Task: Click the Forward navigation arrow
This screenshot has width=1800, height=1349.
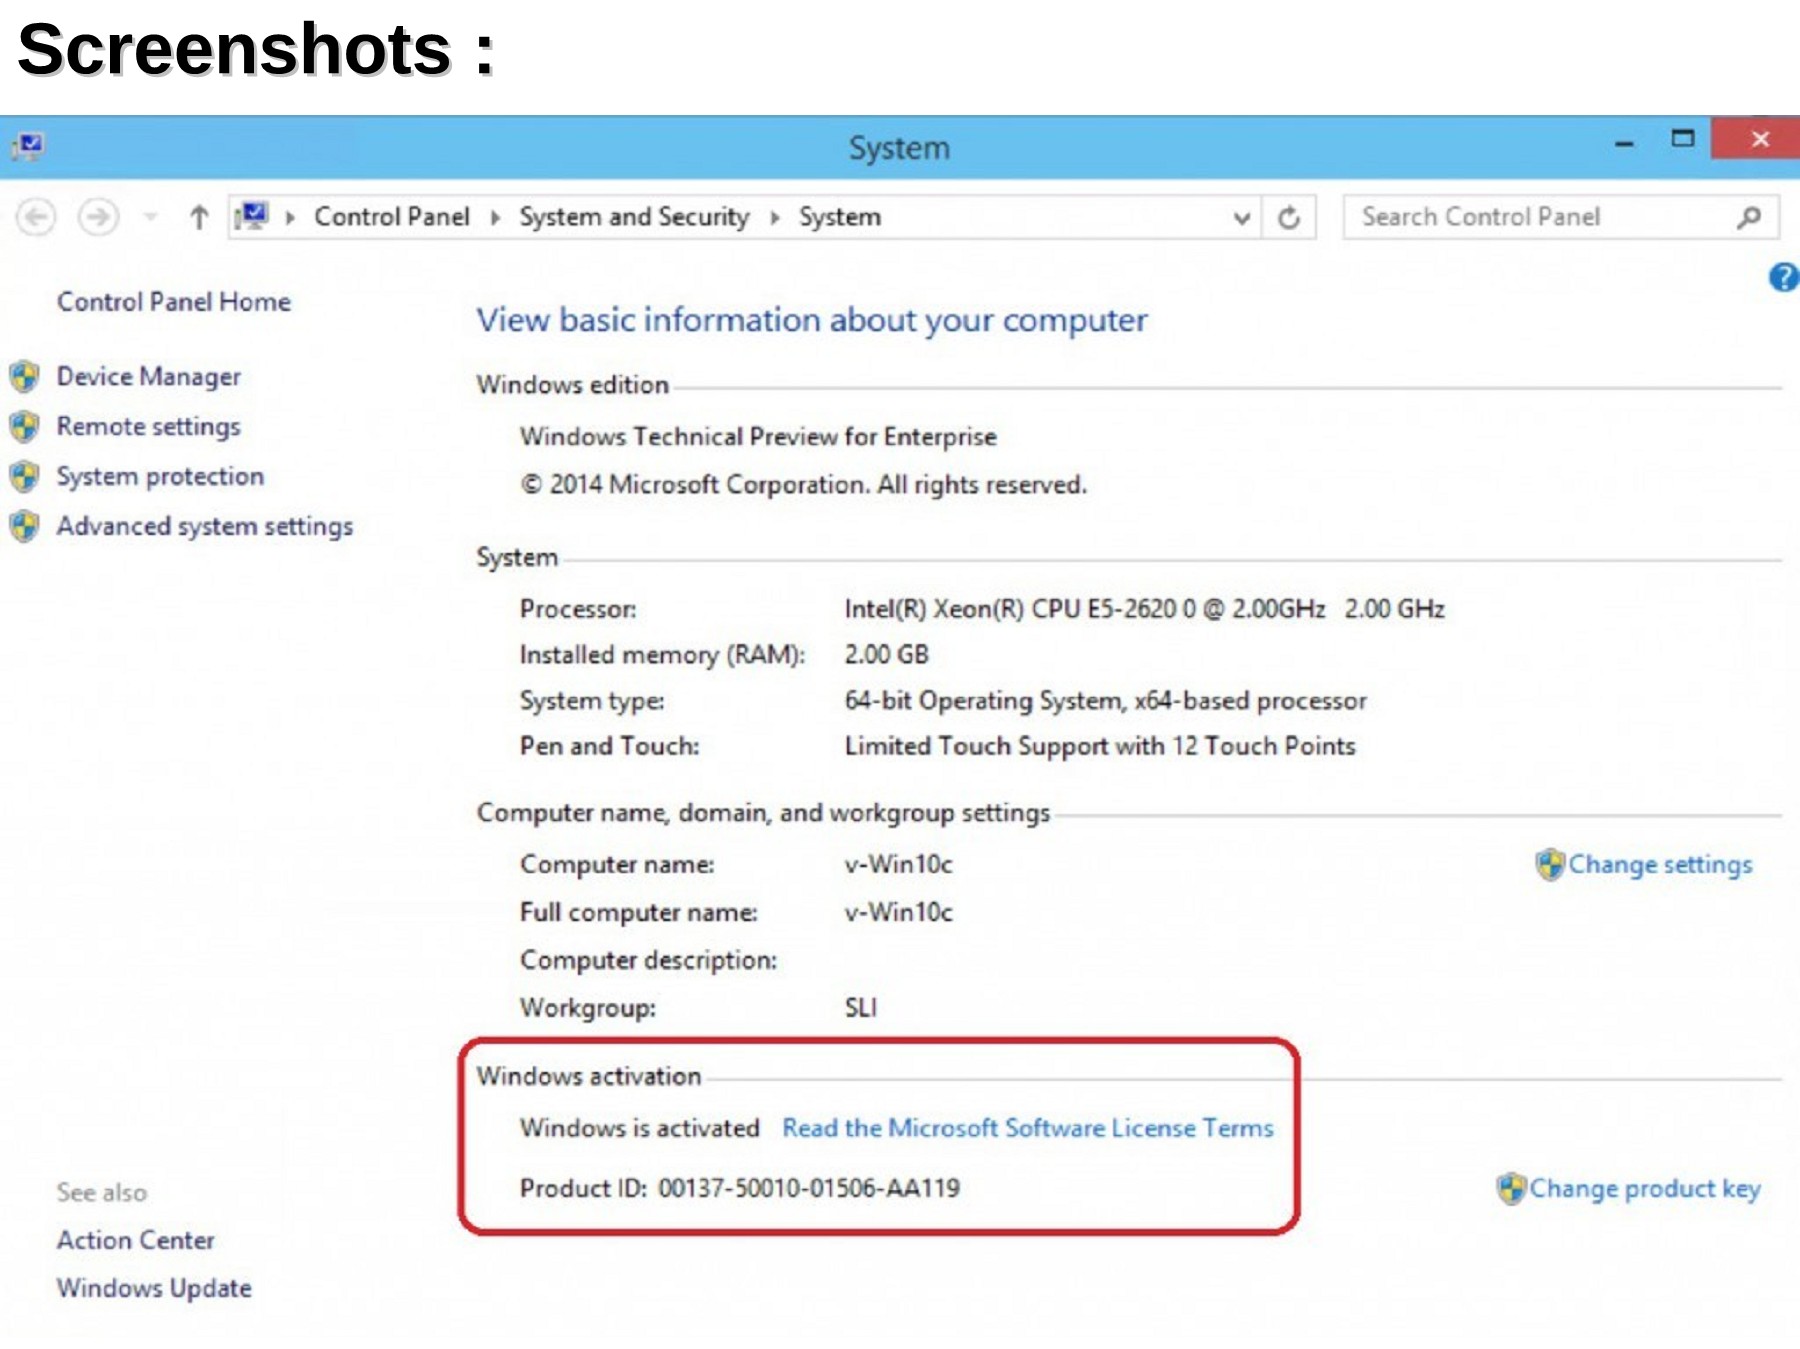Action: pos(98,217)
